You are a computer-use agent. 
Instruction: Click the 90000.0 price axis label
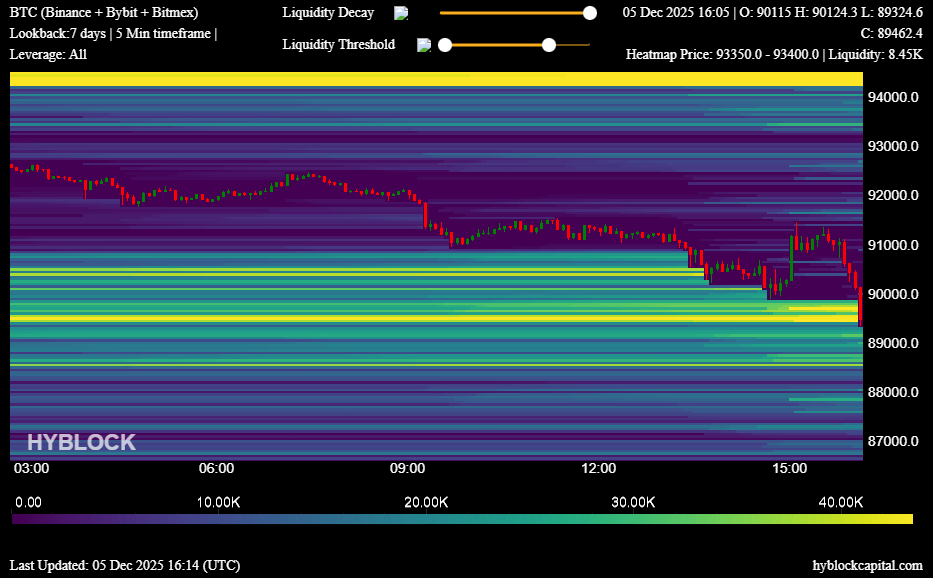[x=893, y=294]
